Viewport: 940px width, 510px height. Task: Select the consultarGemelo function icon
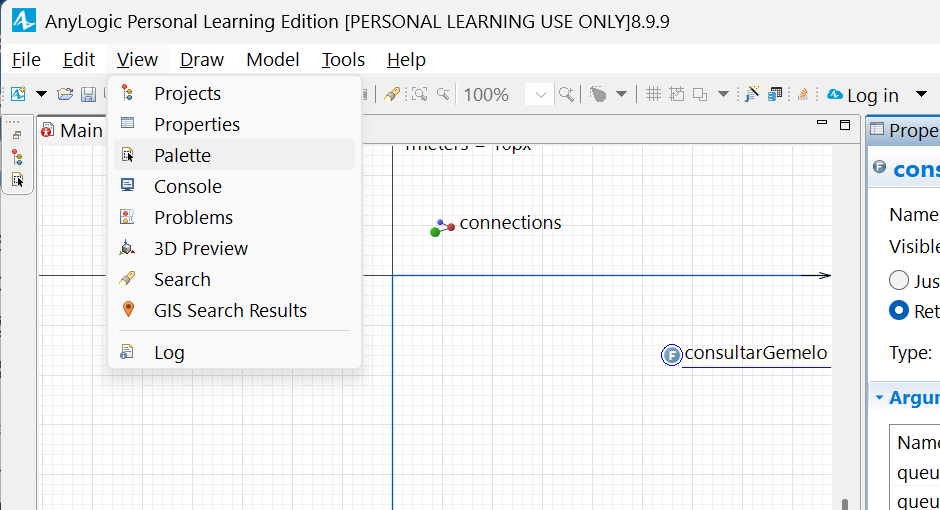point(671,355)
